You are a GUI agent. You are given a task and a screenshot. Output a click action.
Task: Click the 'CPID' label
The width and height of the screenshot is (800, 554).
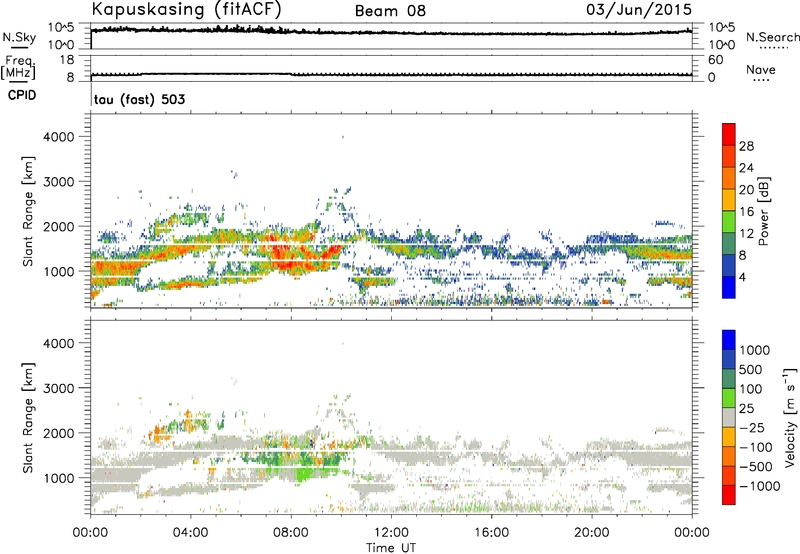22,95
